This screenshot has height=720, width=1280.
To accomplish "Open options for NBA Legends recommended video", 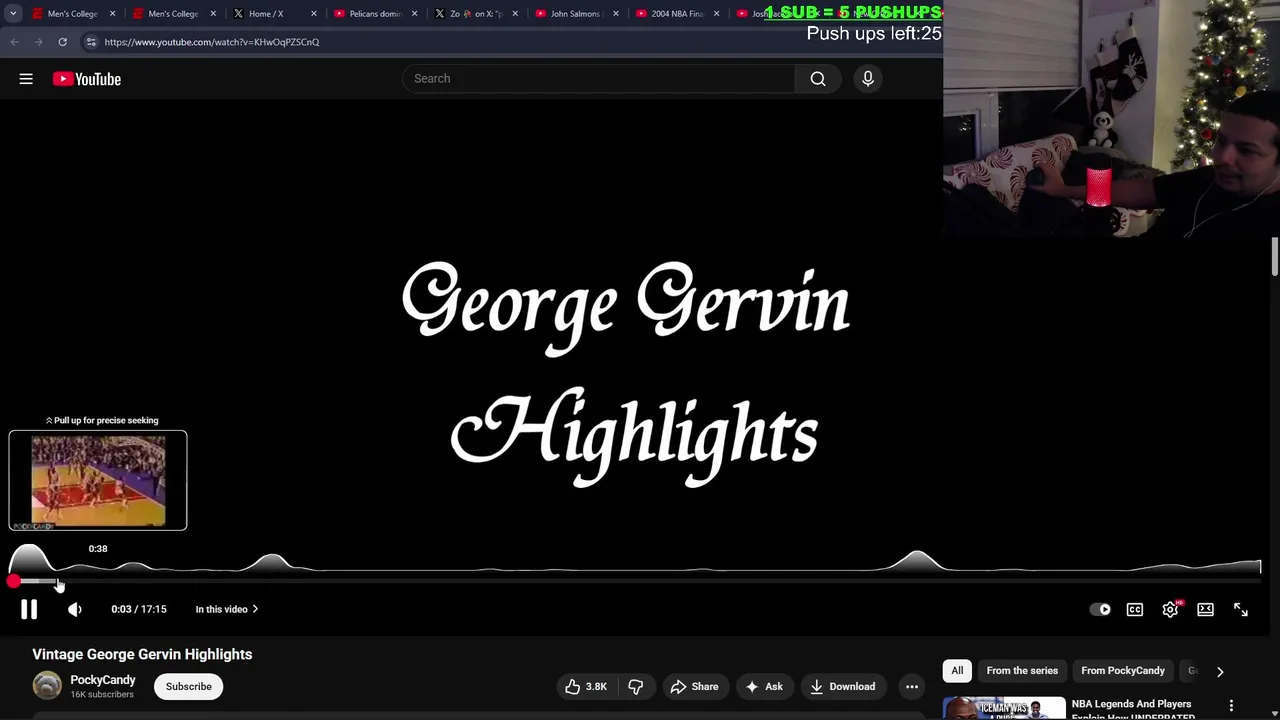I will coord(1231,706).
